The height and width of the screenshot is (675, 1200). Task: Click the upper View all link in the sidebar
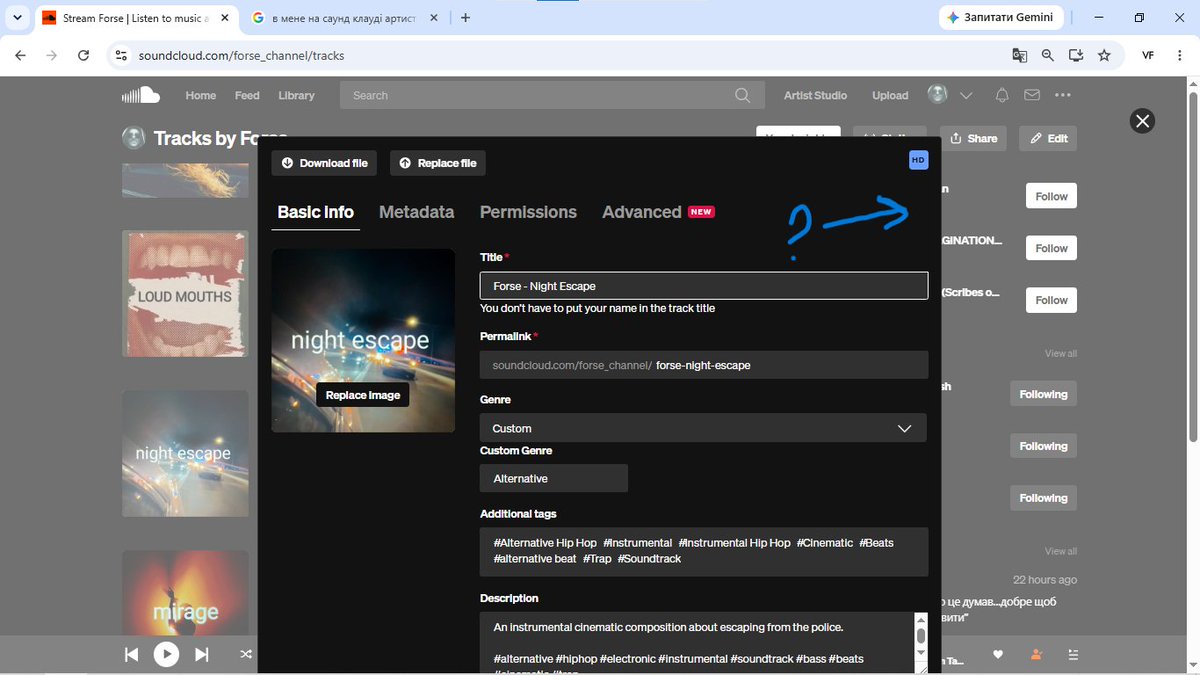1061,353
